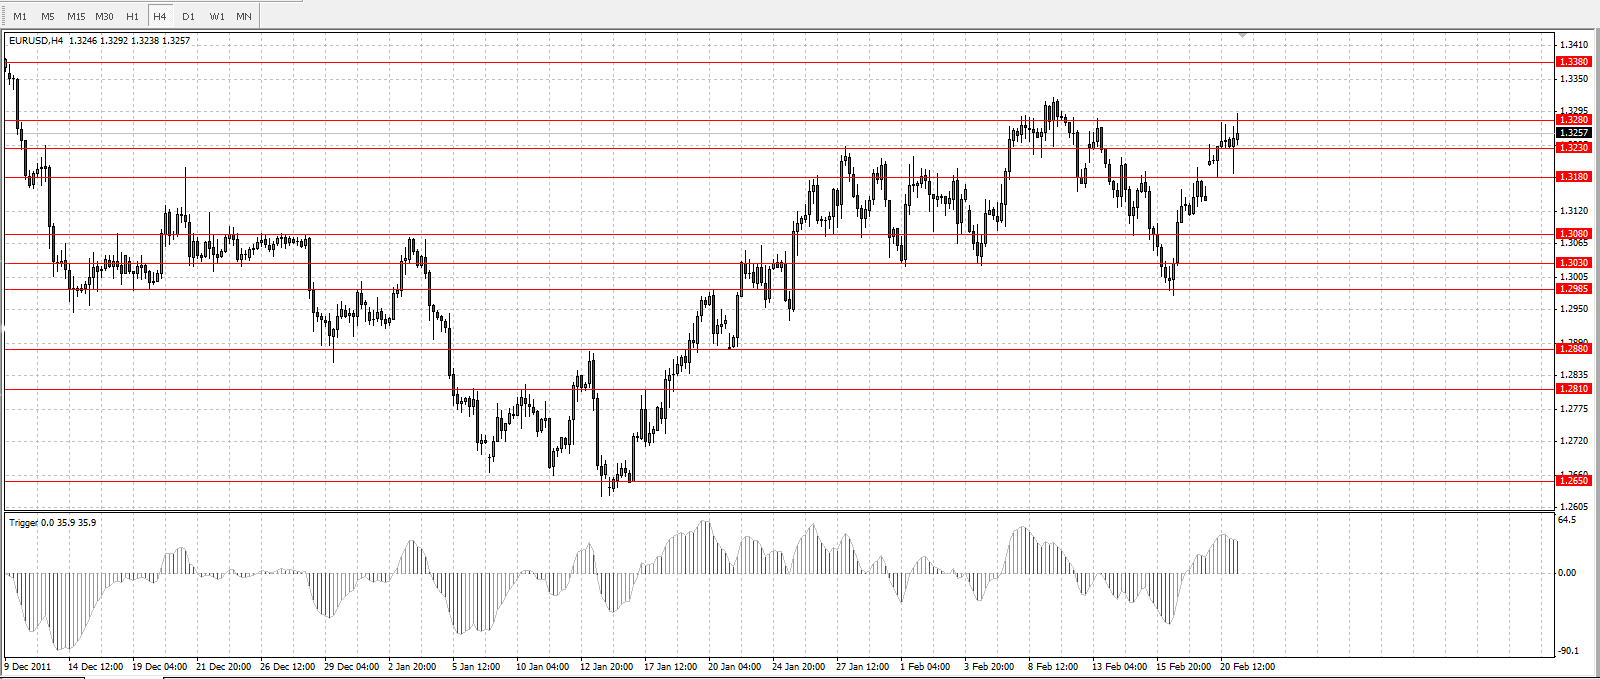
Task: Click the 14 Dec 12:00 date label
Action: click(x=96, y=666)
